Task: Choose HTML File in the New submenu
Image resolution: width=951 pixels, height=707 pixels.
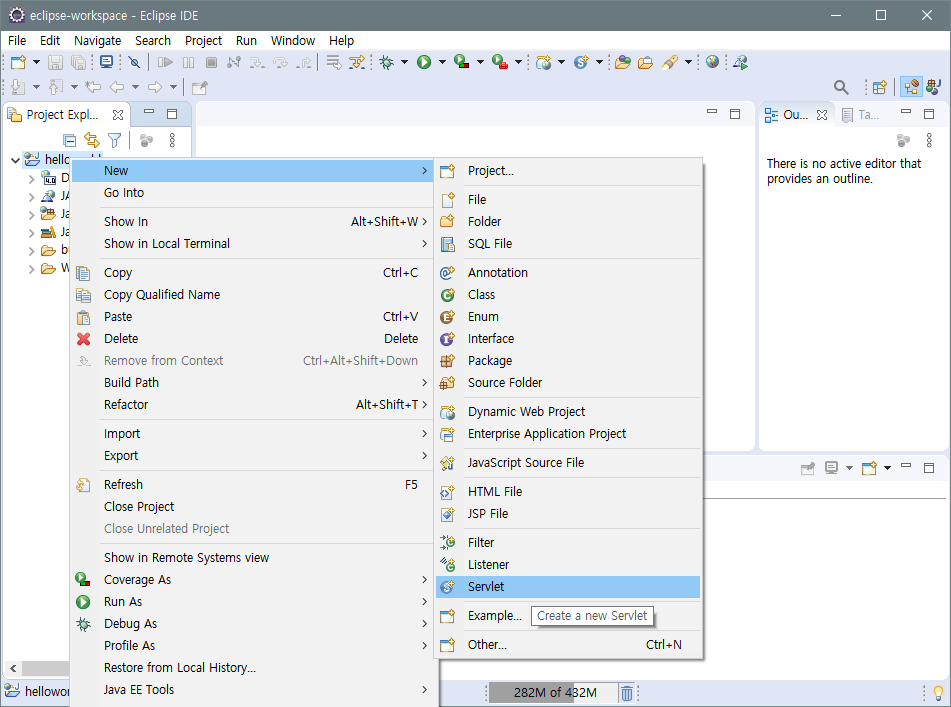Action: 568,492
